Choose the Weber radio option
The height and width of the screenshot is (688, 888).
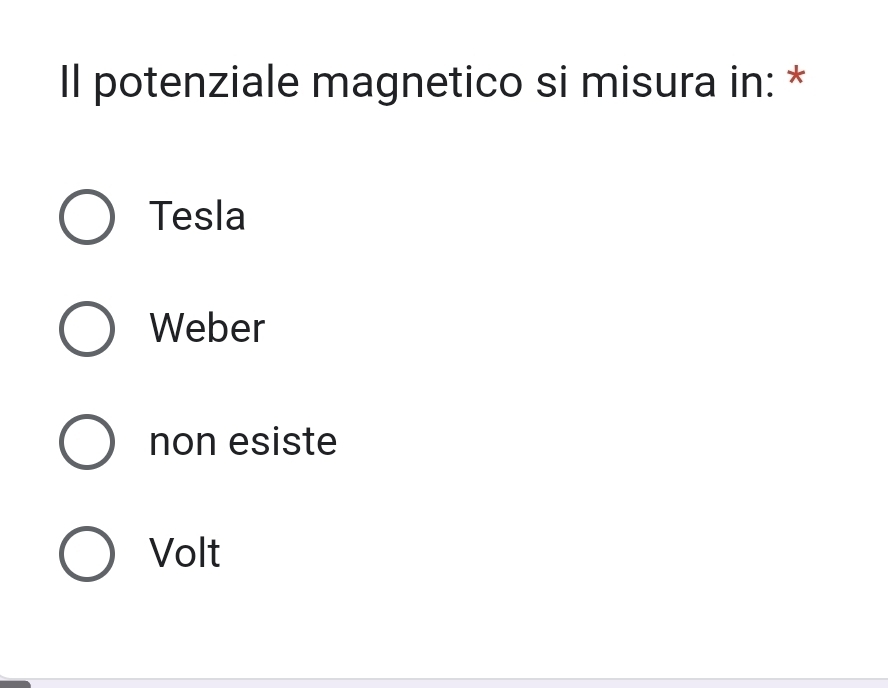coord(87,329)
